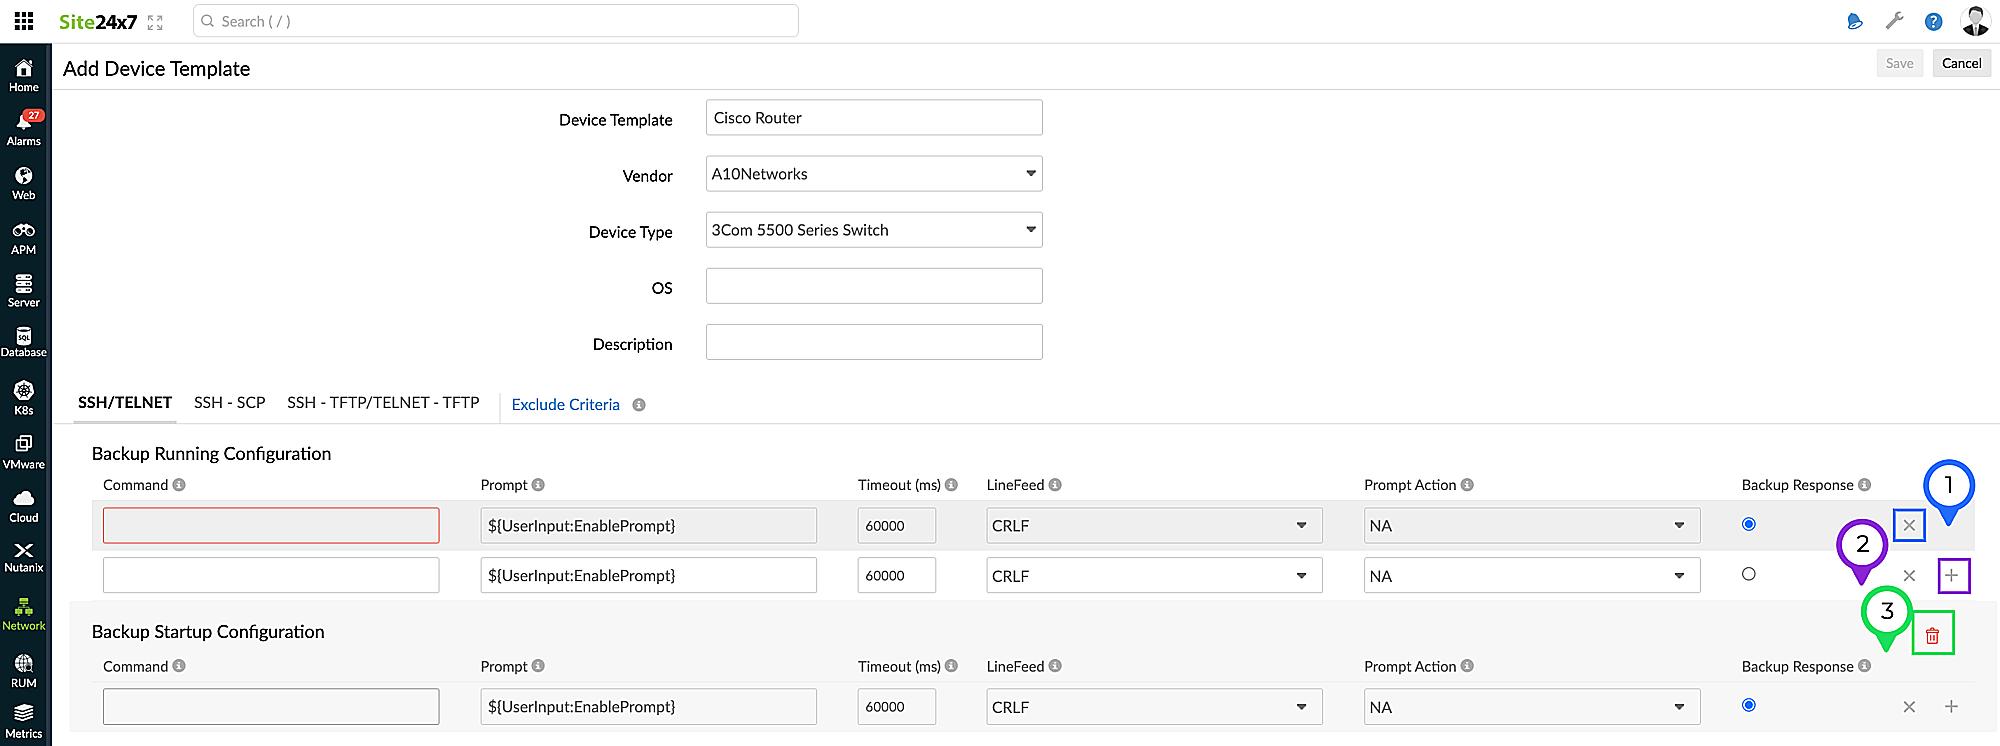Expand the Vendor dropdown

[x=873, y=174]
